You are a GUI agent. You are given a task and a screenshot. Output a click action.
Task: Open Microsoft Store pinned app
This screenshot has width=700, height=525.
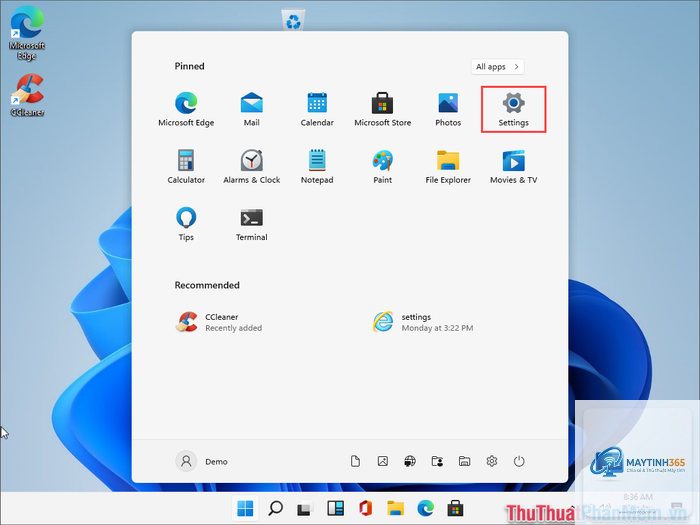[x=383, y=109]
